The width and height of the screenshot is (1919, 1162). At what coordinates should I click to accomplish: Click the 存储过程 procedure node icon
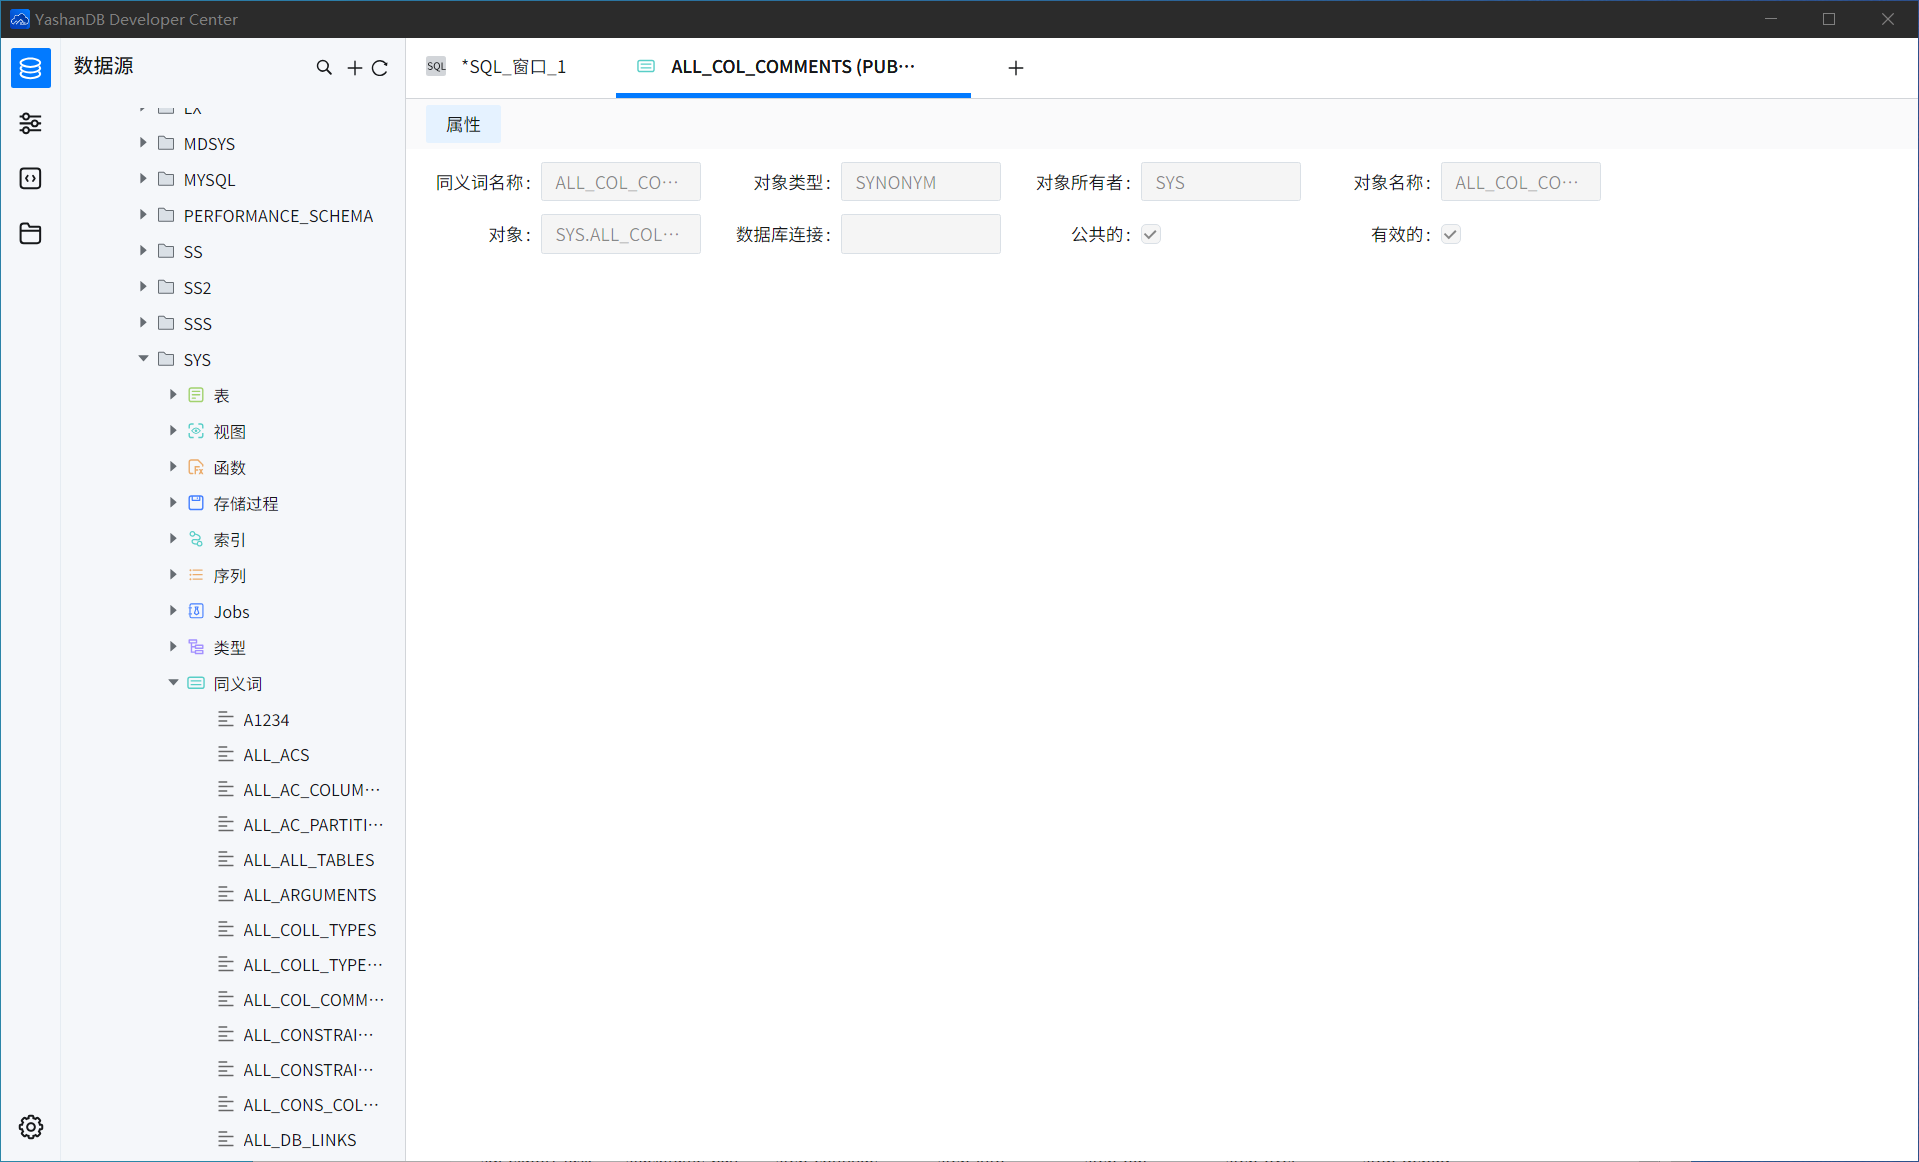196,503
